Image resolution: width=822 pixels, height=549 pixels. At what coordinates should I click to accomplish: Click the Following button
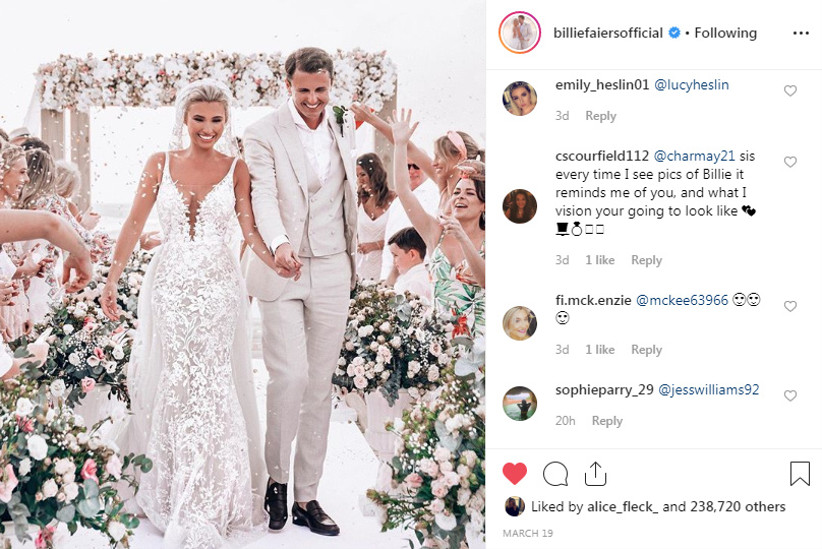(x=726, y=33)
